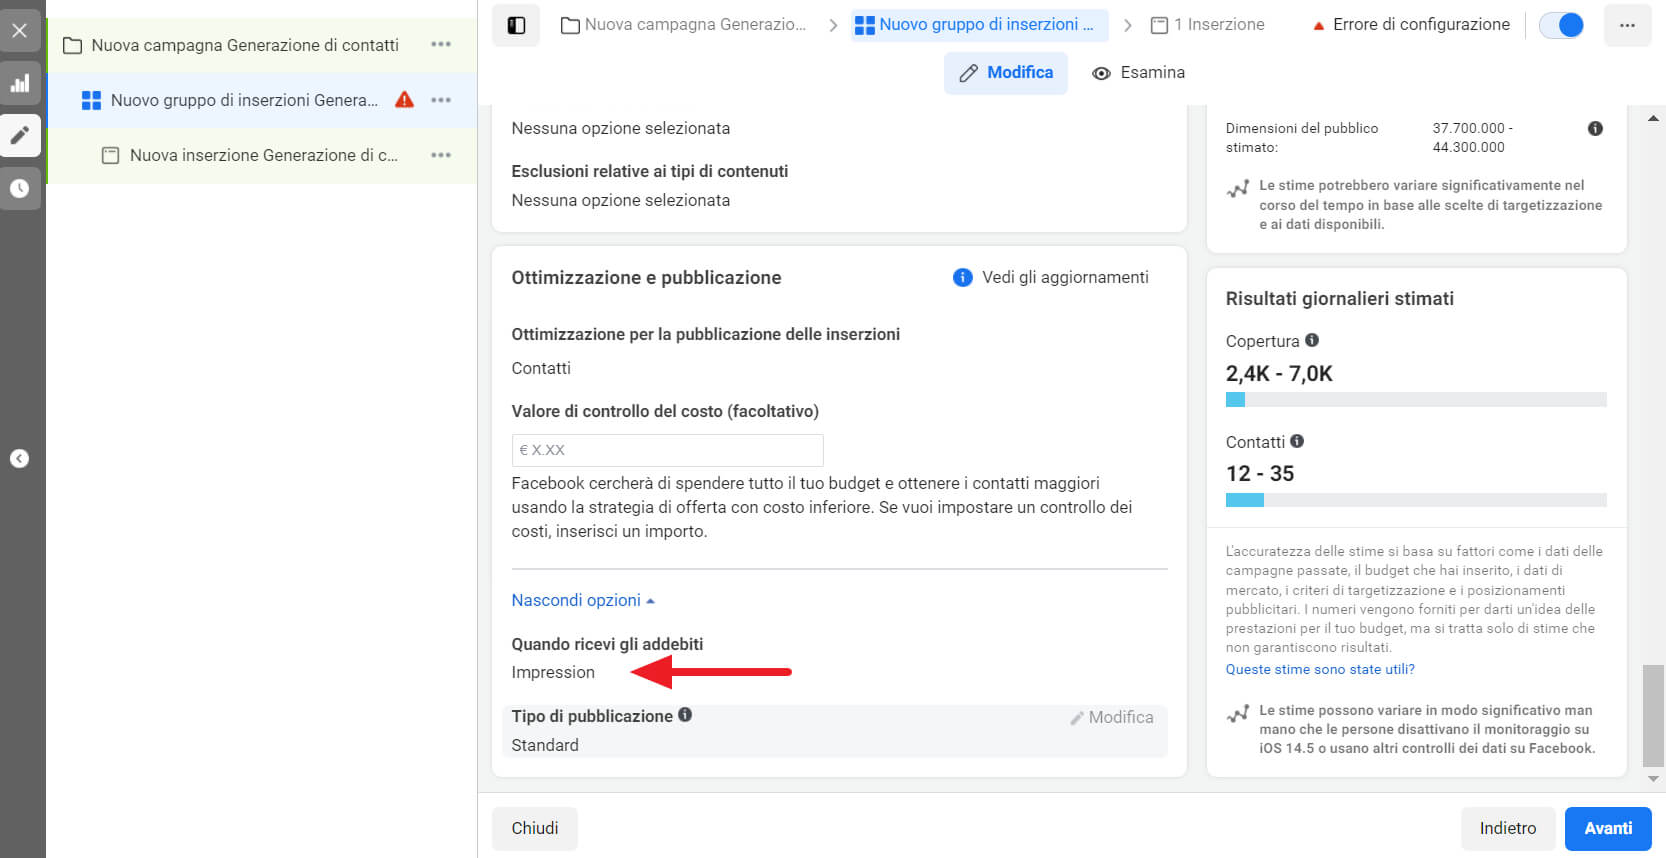Switch to the Esamina tab

[x=1138, y=73]
